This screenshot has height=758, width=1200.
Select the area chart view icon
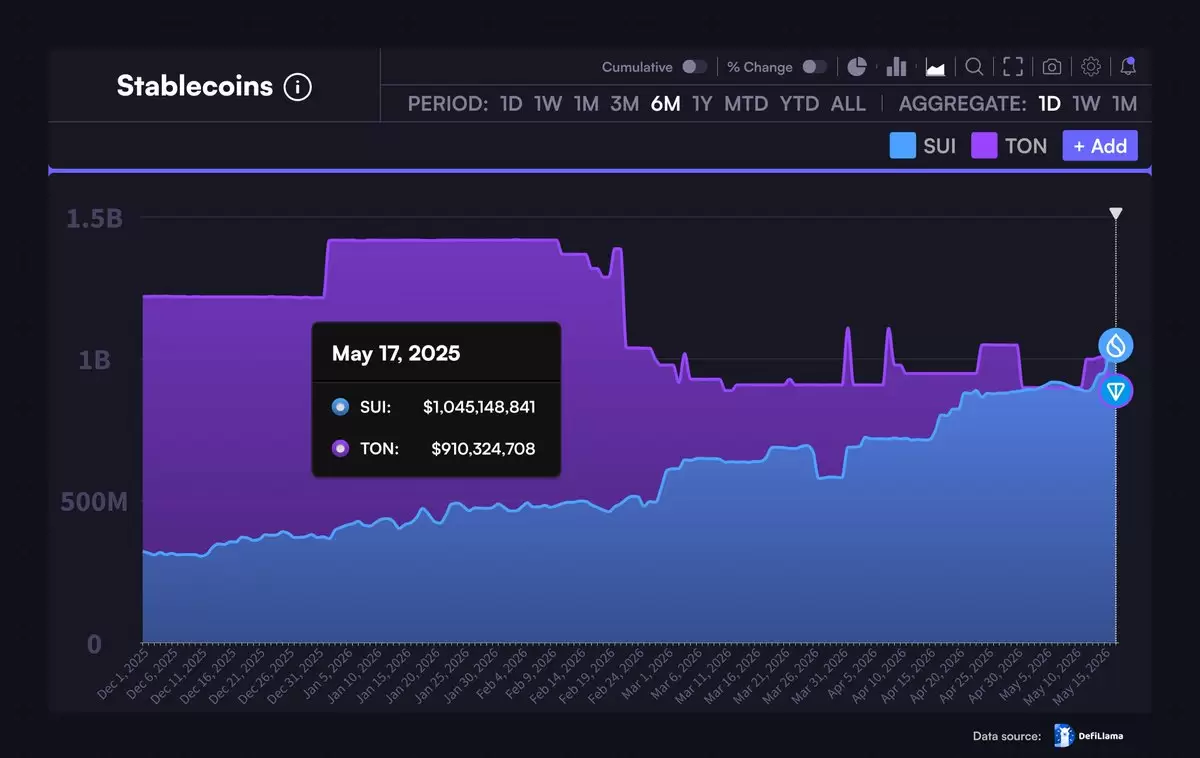pos(936,67)
